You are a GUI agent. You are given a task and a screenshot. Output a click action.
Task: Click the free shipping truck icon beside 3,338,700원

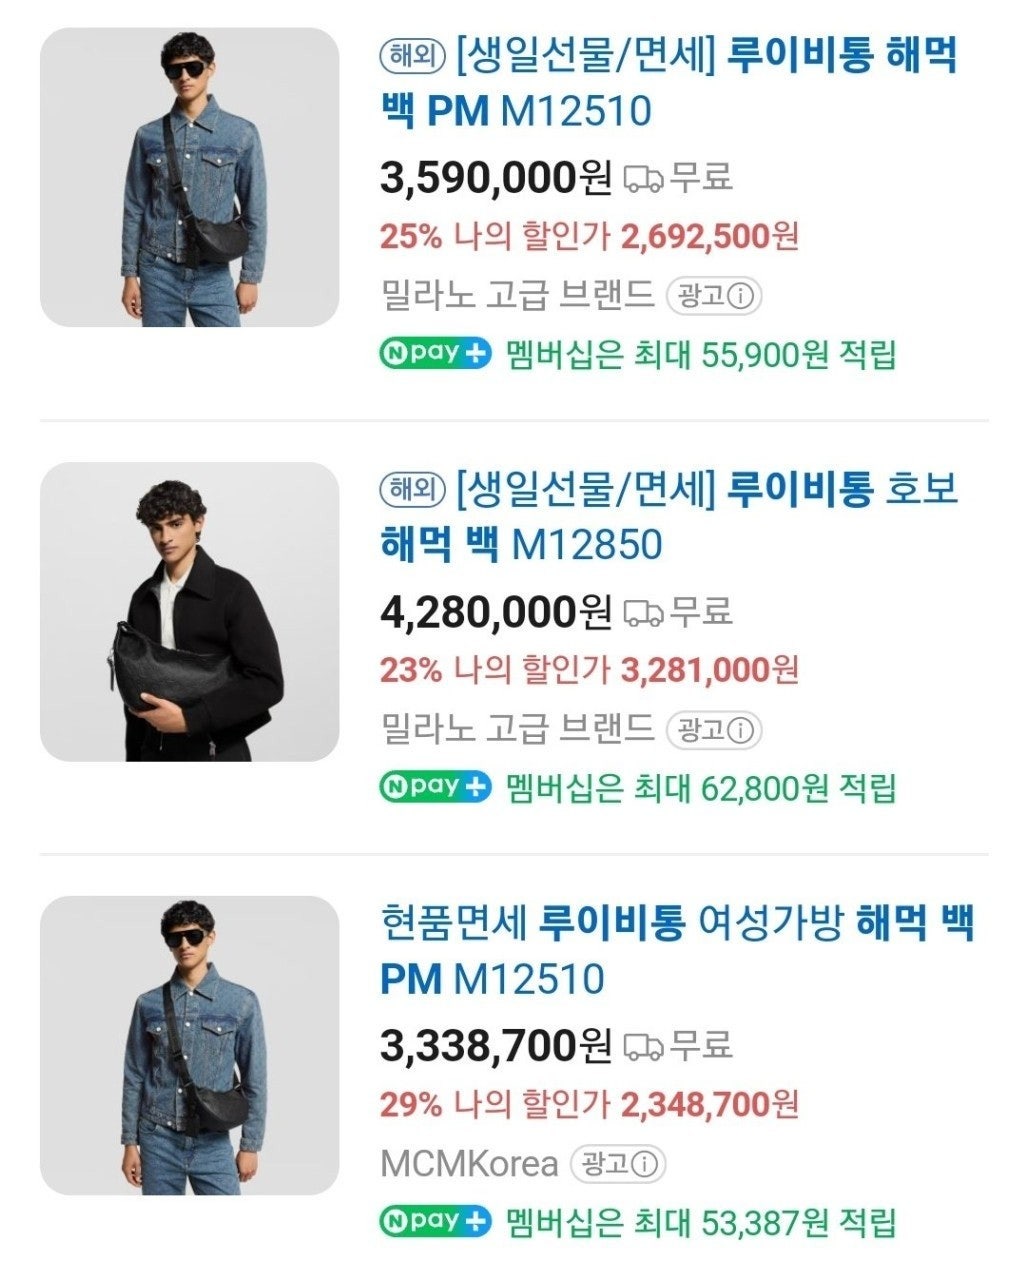[643, 1047]
